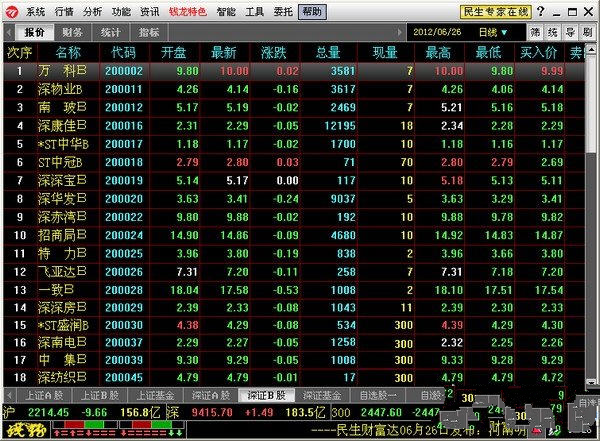Viewport: 600px width, 441px height.
Task: Click the date field 2012/06/26
Action: (x=437, y=32)
